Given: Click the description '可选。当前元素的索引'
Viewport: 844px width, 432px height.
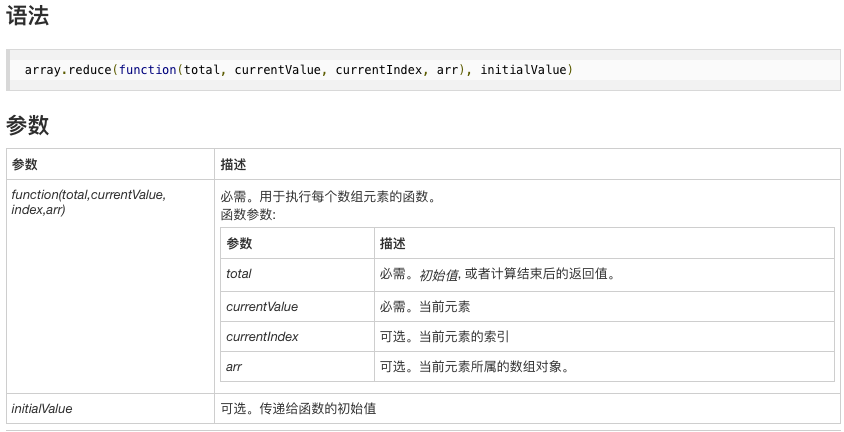Looking at the screenshot, I should 444,337.
